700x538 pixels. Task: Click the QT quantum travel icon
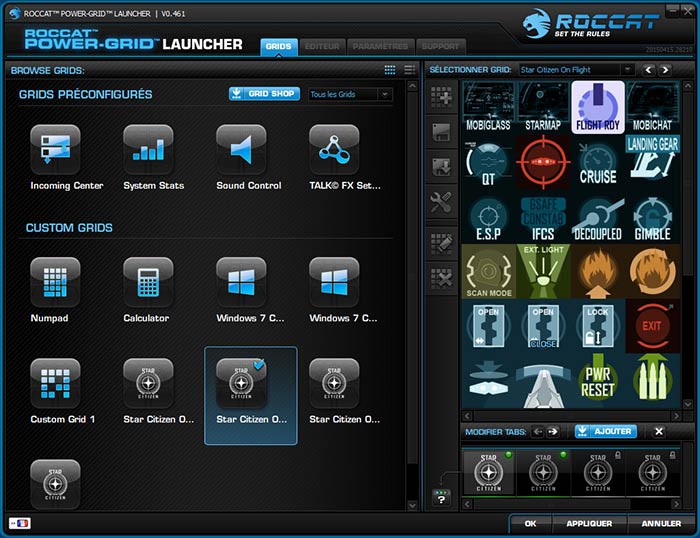click(x=488, y=163)
